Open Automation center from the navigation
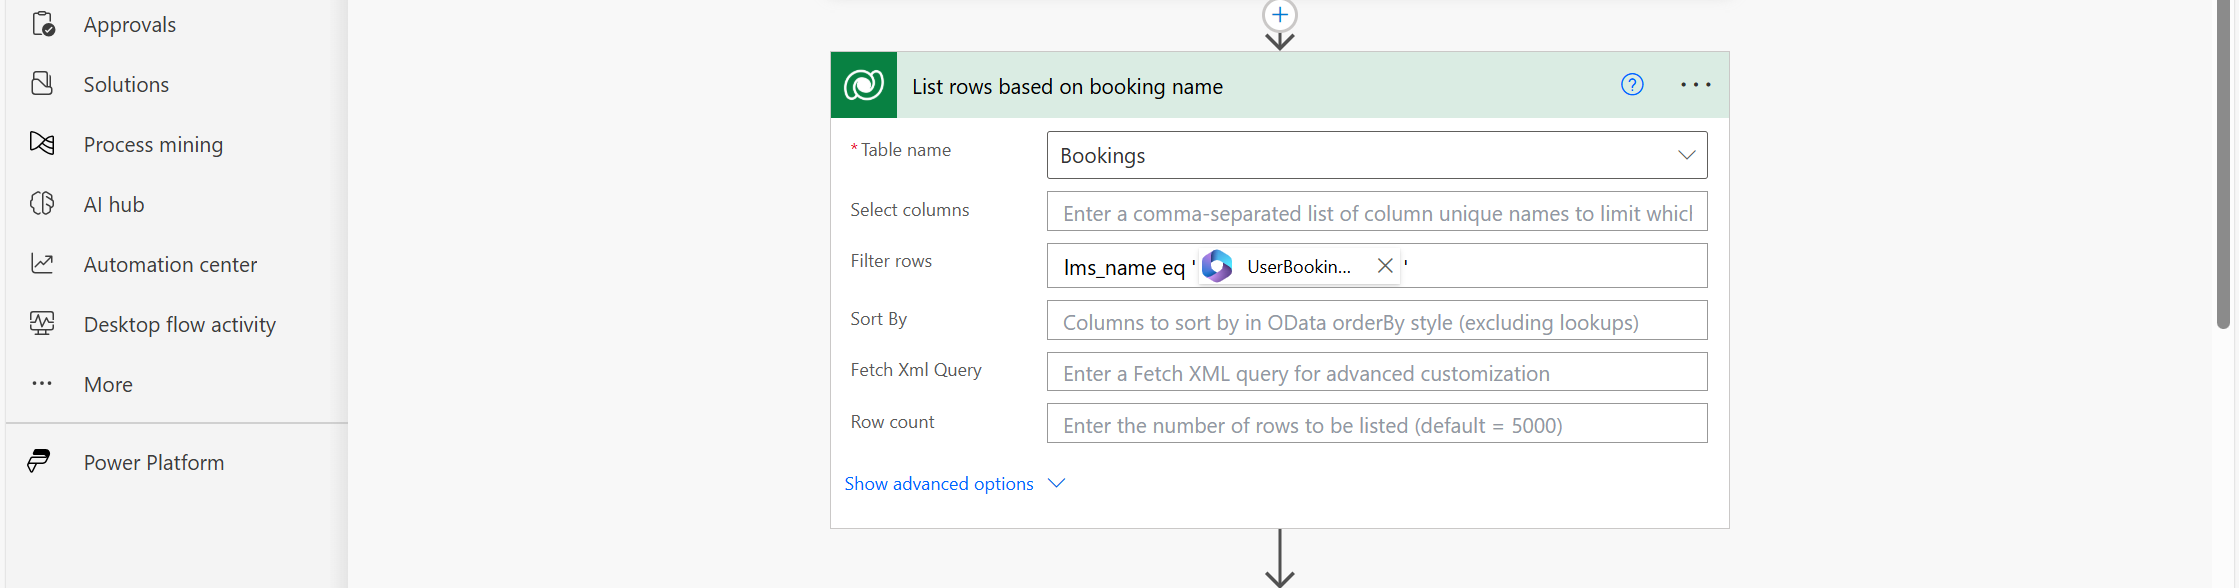Viewport: 2239px width, 588px height. click(x=170, y=264)
